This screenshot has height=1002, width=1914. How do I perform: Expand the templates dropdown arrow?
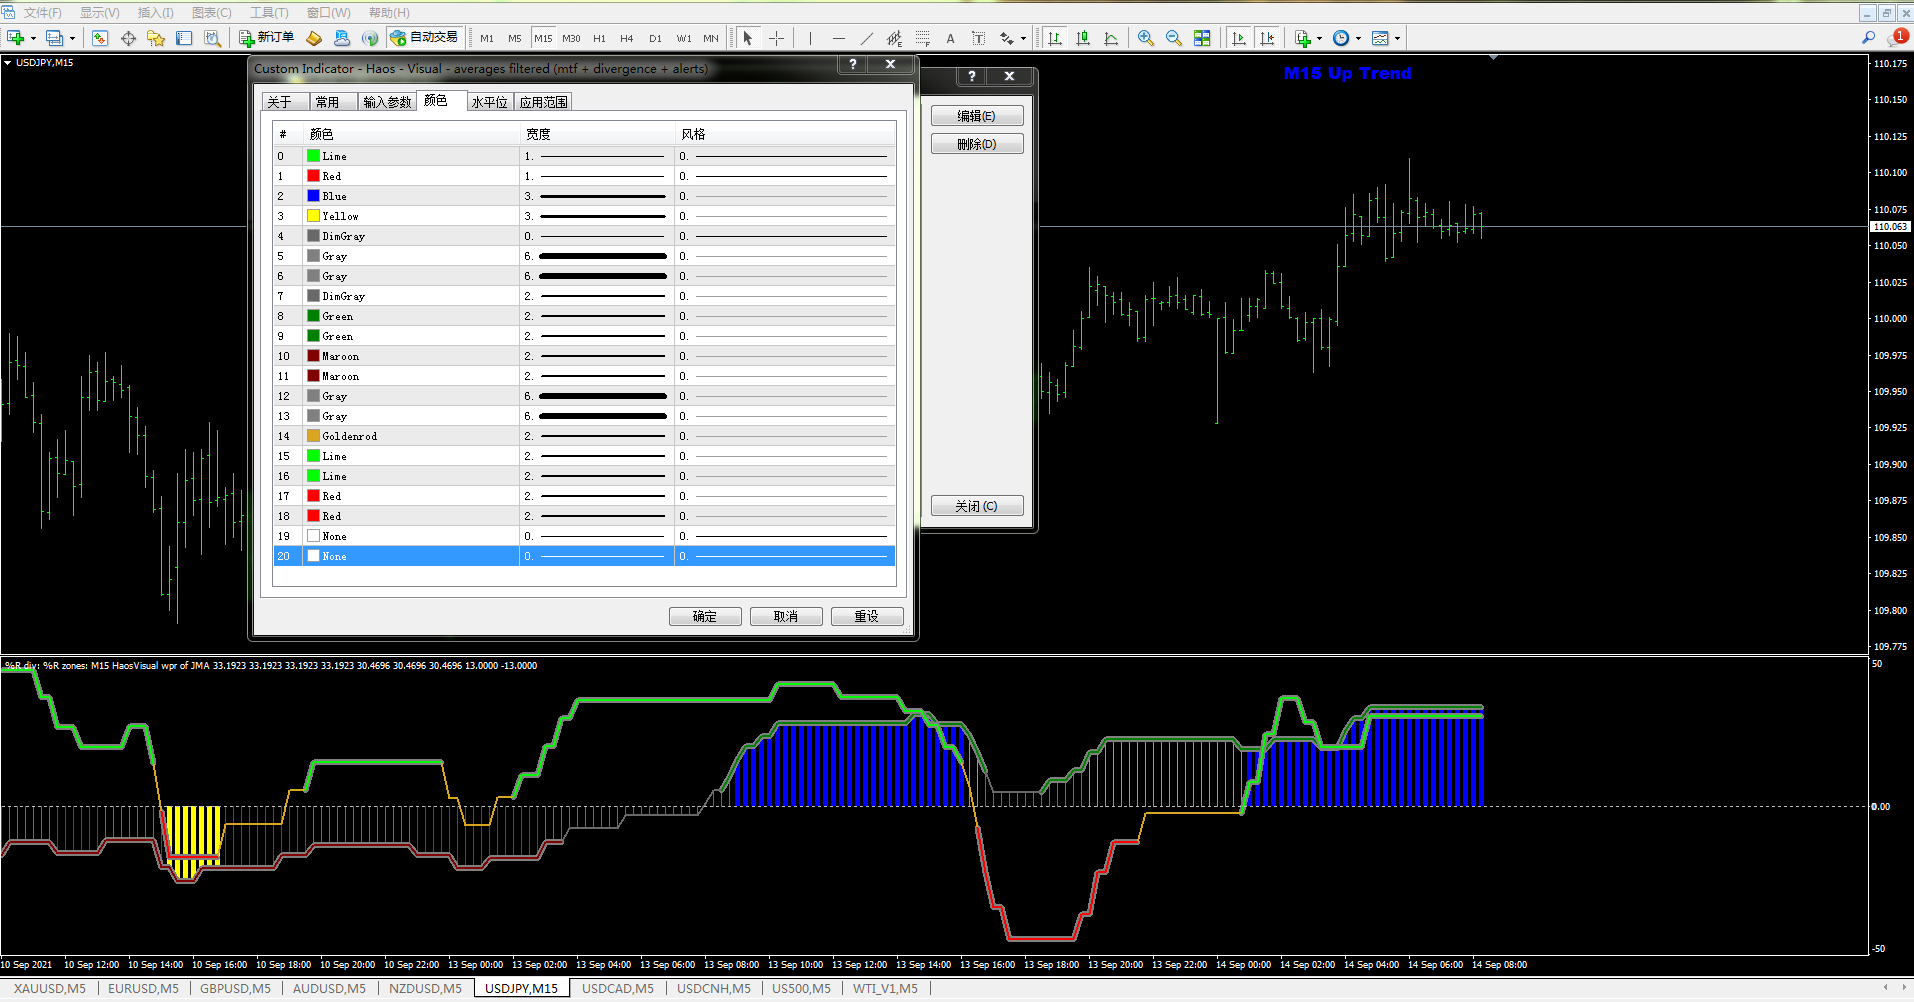pyautogui.click(x=1397, y=39)
